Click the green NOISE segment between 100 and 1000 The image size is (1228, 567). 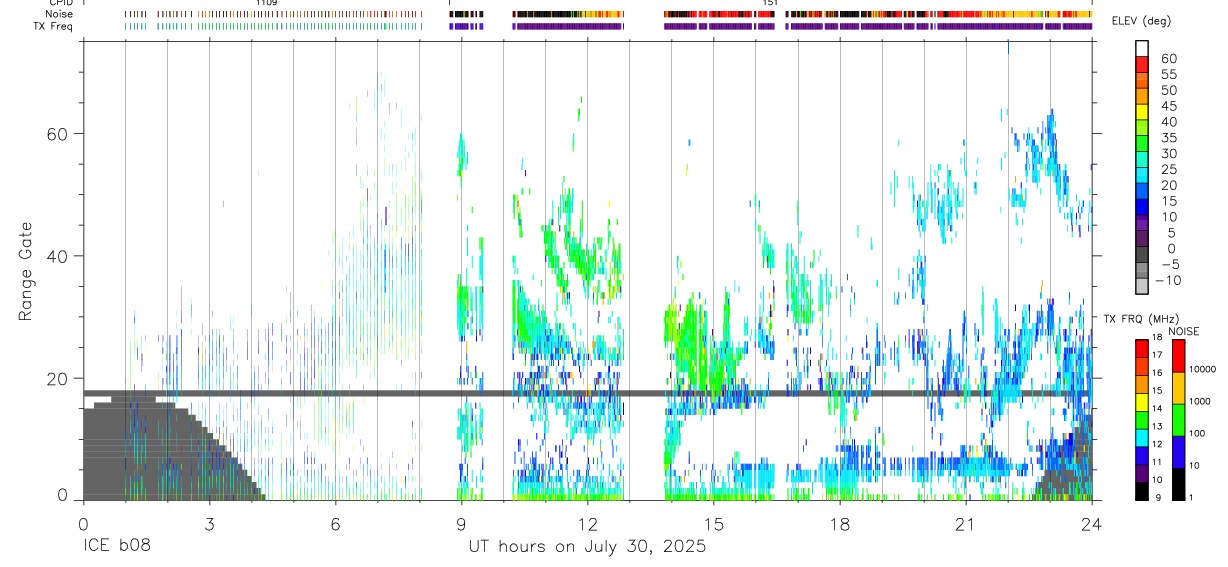point(1177,420)
